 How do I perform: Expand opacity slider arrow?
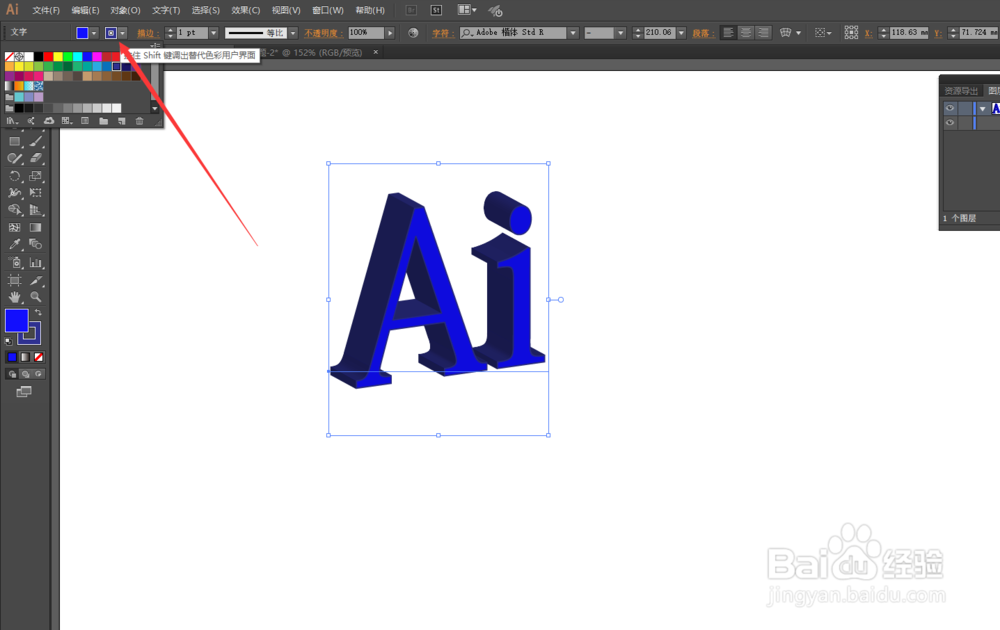[x=390, y=33]
